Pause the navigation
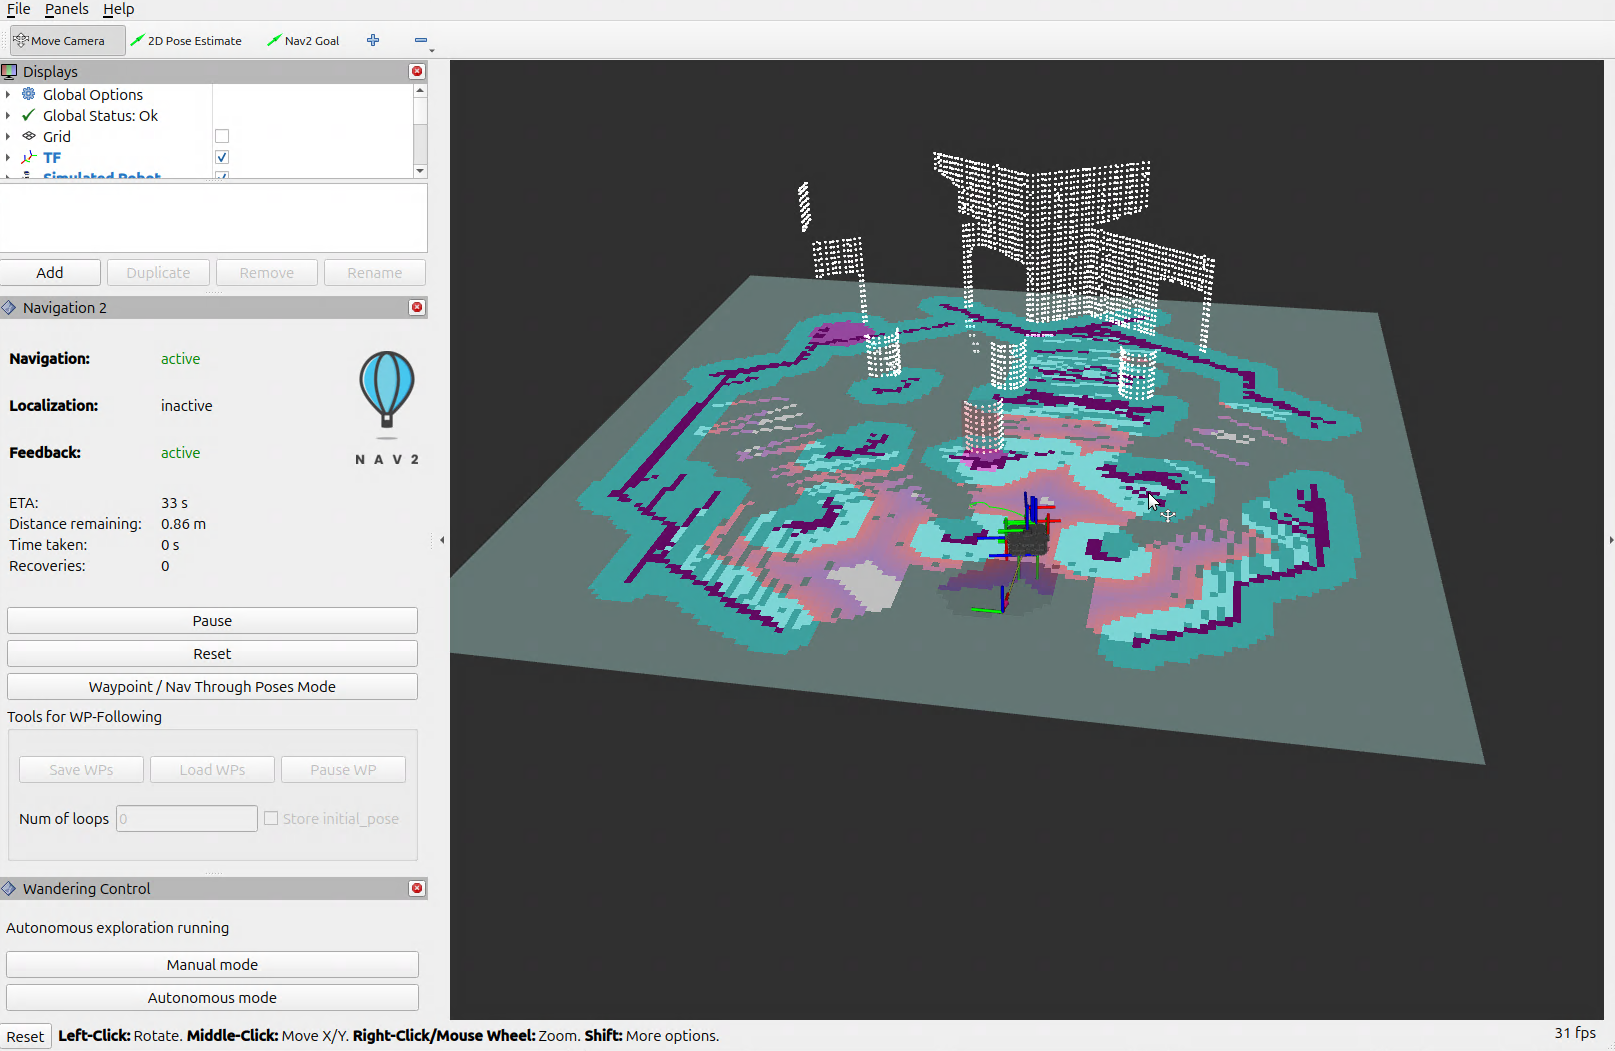1615x1051 pixels. click(x=212, y=620)
